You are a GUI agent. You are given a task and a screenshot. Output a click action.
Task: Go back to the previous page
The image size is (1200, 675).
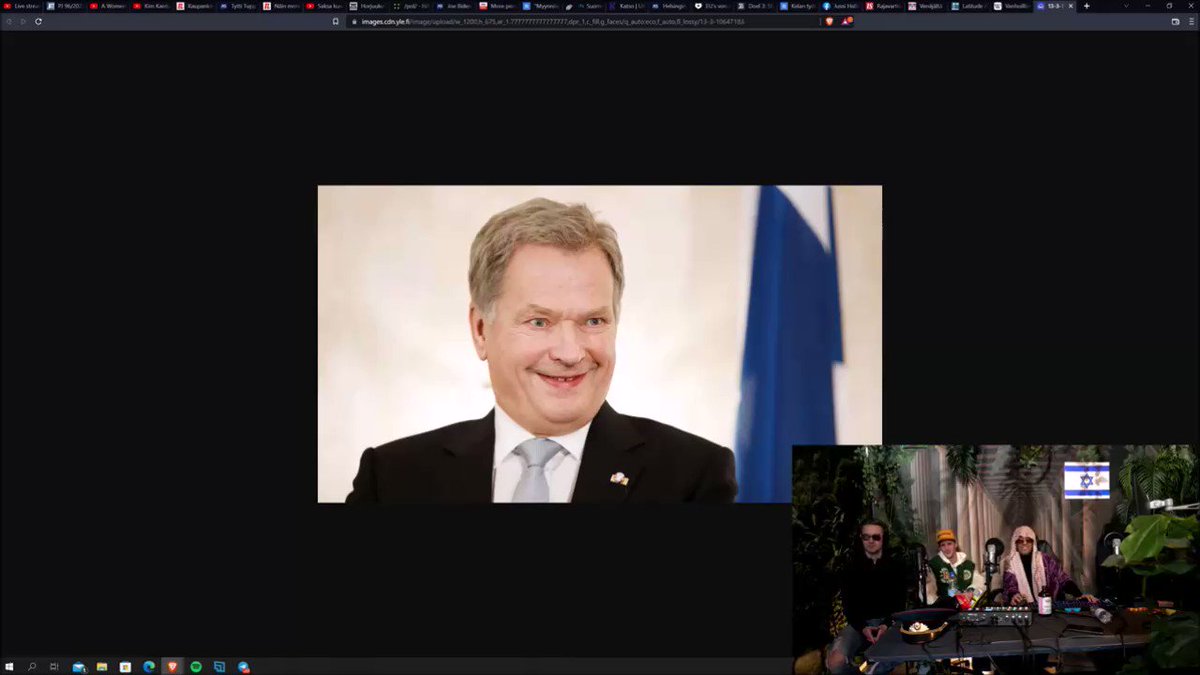(10, 21)
